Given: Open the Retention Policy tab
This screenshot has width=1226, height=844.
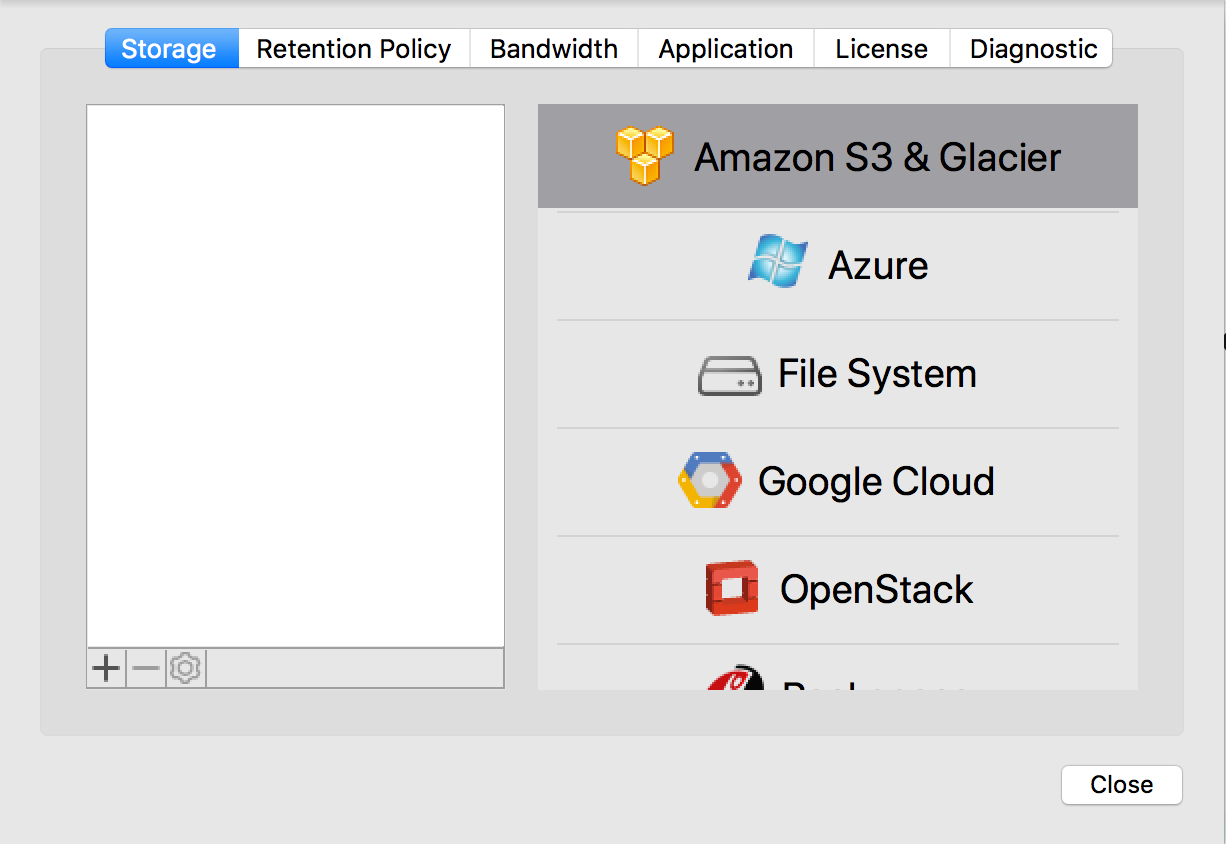Looking at the screenshot, I should 354,49.
